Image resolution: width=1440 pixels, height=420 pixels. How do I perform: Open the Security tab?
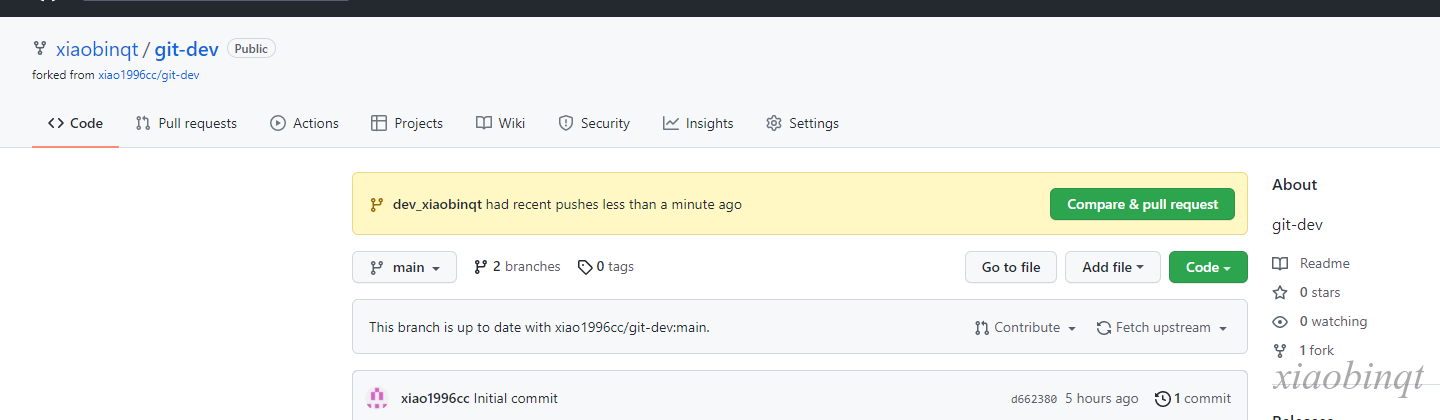593,123
